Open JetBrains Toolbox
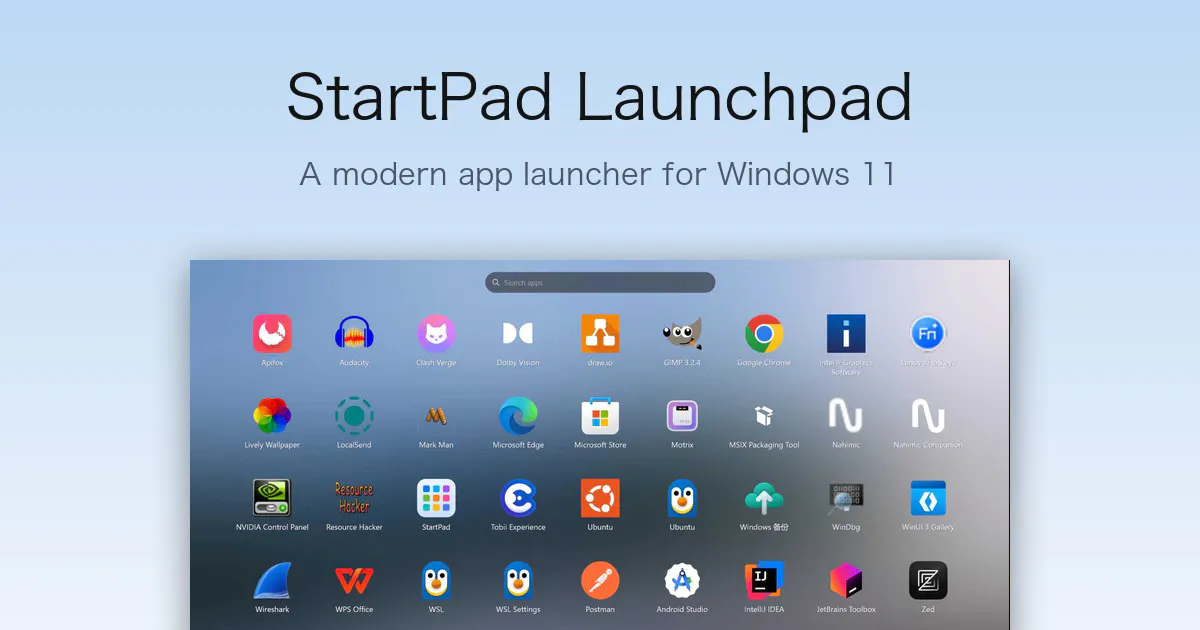Viewport: 1200px width, 630px height. pyautogui.click(x=846, y=580)
